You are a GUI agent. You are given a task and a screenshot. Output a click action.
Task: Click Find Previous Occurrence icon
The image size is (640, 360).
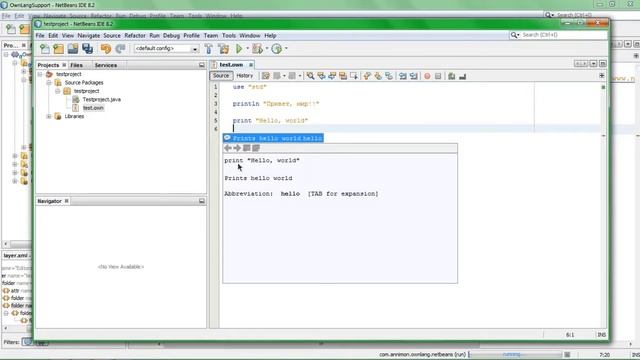coord(322,76)
